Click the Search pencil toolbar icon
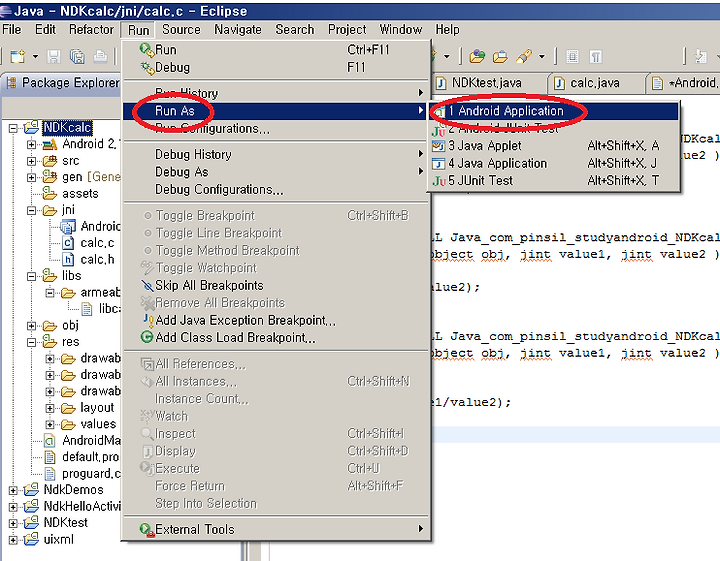This screenshot has height=561, width=720. pyautogui.click(x=523, y=56)
